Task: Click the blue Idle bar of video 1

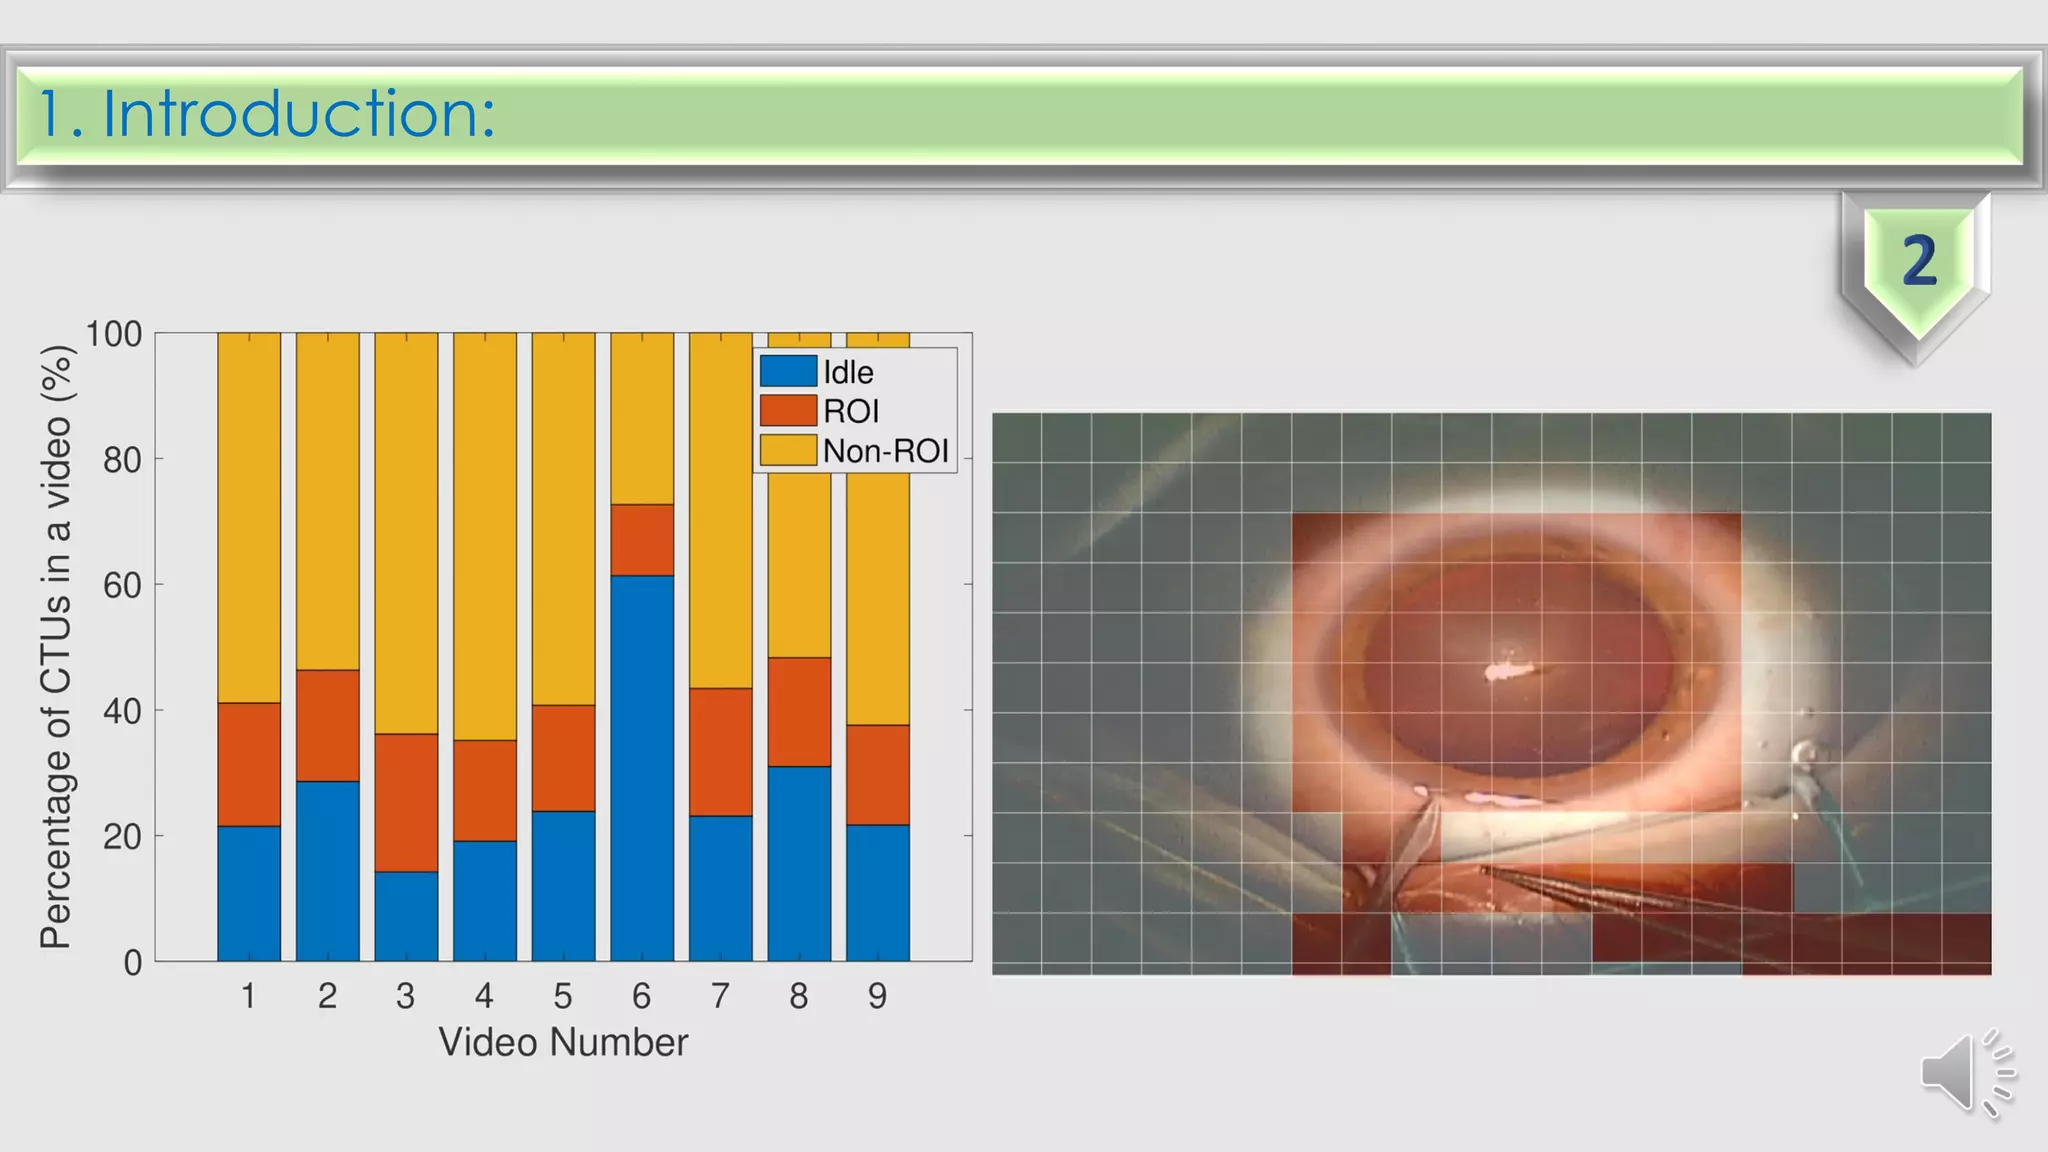Action: click(249, 893)
